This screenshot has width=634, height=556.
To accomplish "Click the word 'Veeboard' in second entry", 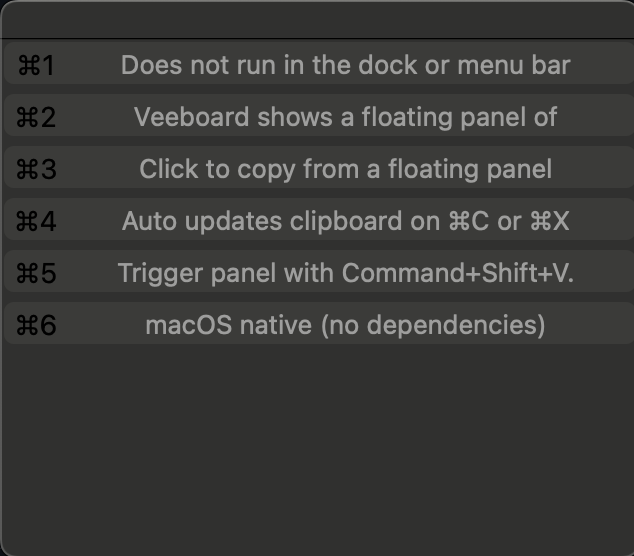I will coord(191,117).
